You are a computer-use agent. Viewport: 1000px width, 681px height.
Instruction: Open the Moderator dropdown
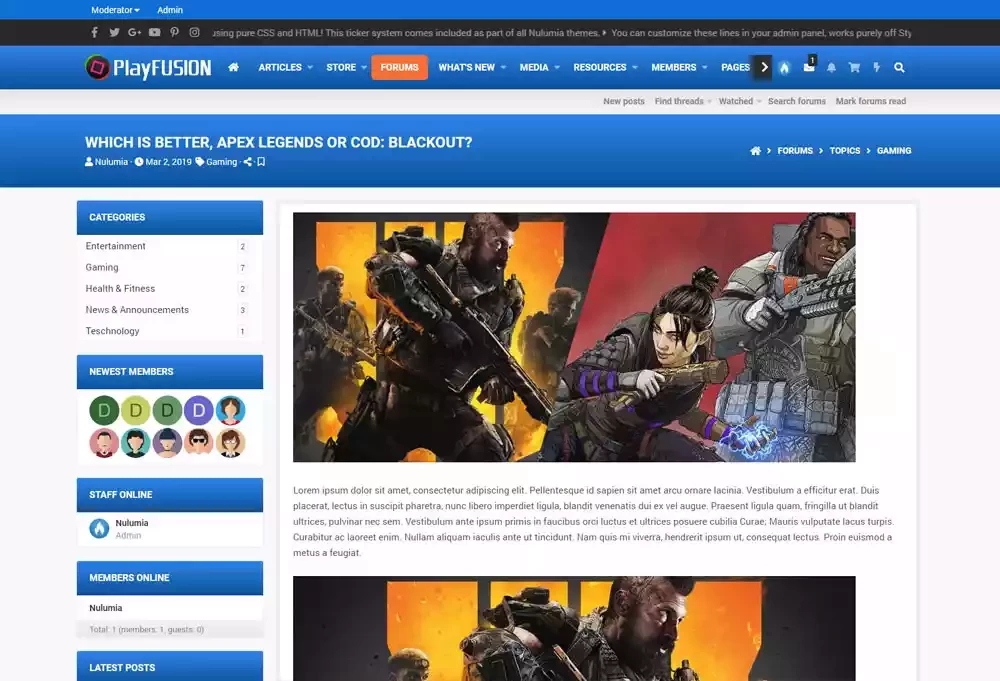115,10
